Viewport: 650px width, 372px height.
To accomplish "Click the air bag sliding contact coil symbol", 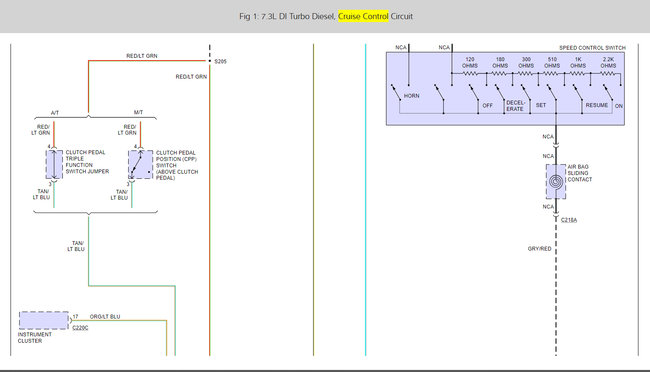I will click(556, 182).
